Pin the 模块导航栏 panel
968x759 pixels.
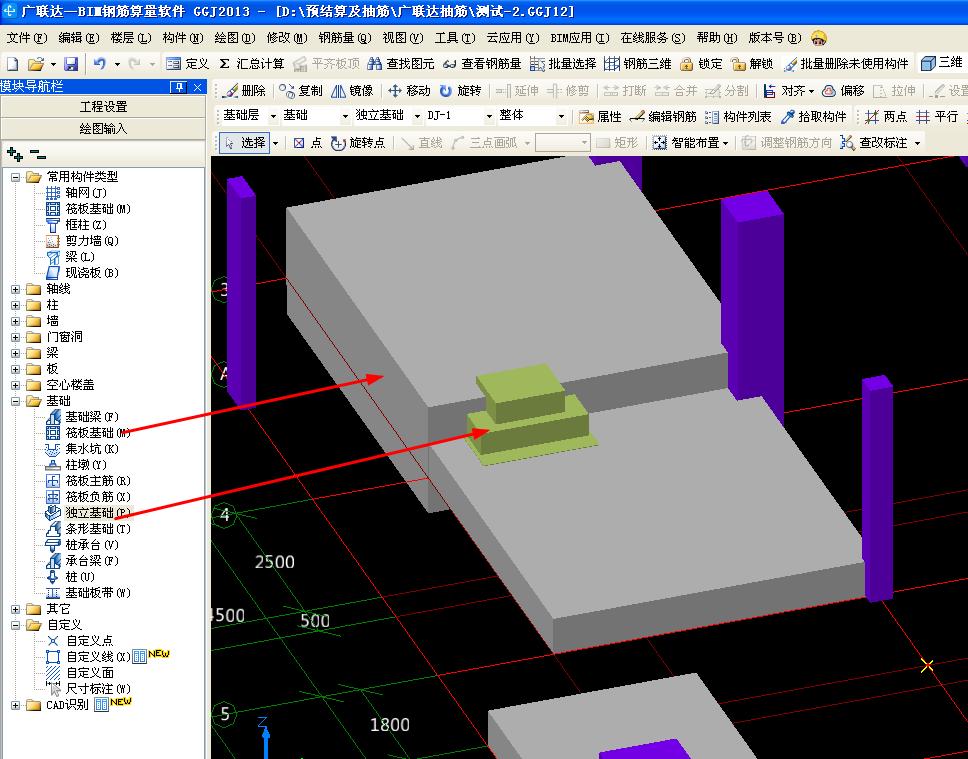coord(178,87)
